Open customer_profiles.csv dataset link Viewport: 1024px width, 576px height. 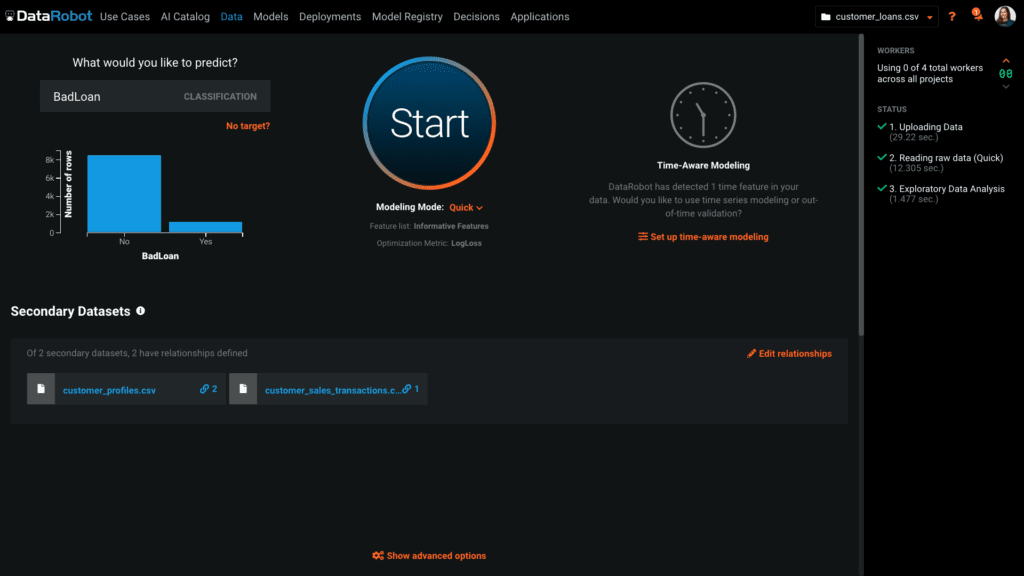109,390
